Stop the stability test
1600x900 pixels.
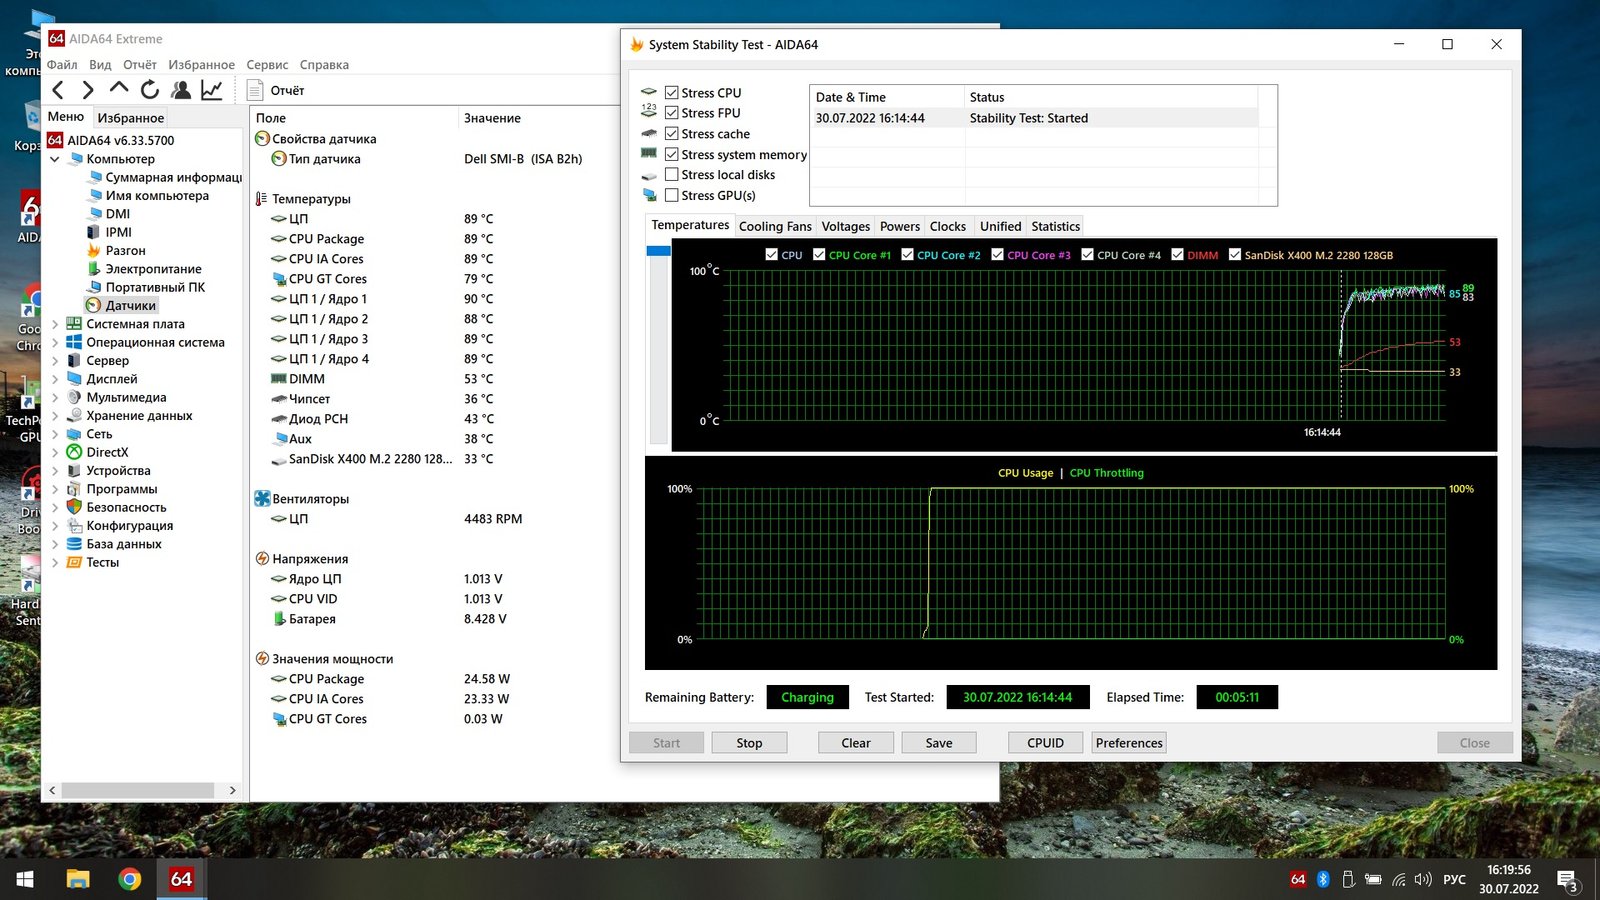pyautogui.click(x=749, y=743)
